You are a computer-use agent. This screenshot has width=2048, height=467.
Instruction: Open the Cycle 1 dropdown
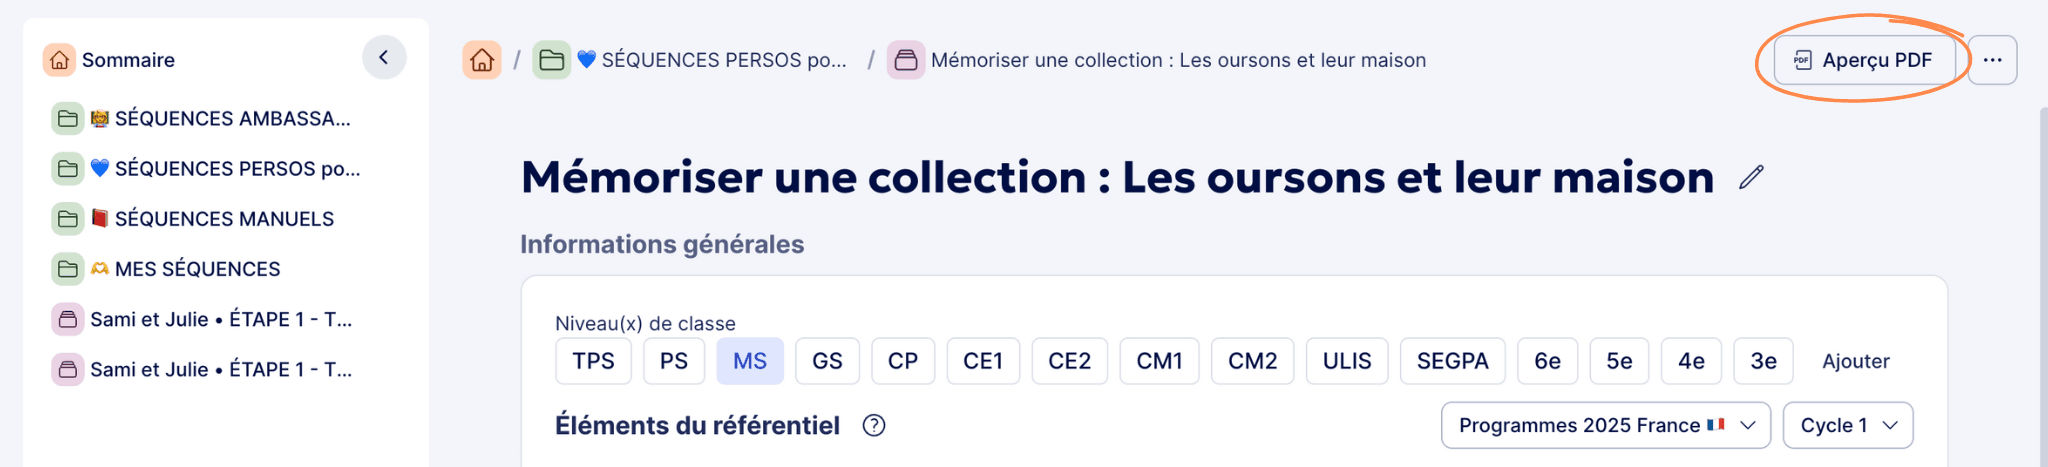click(1847, 426)
